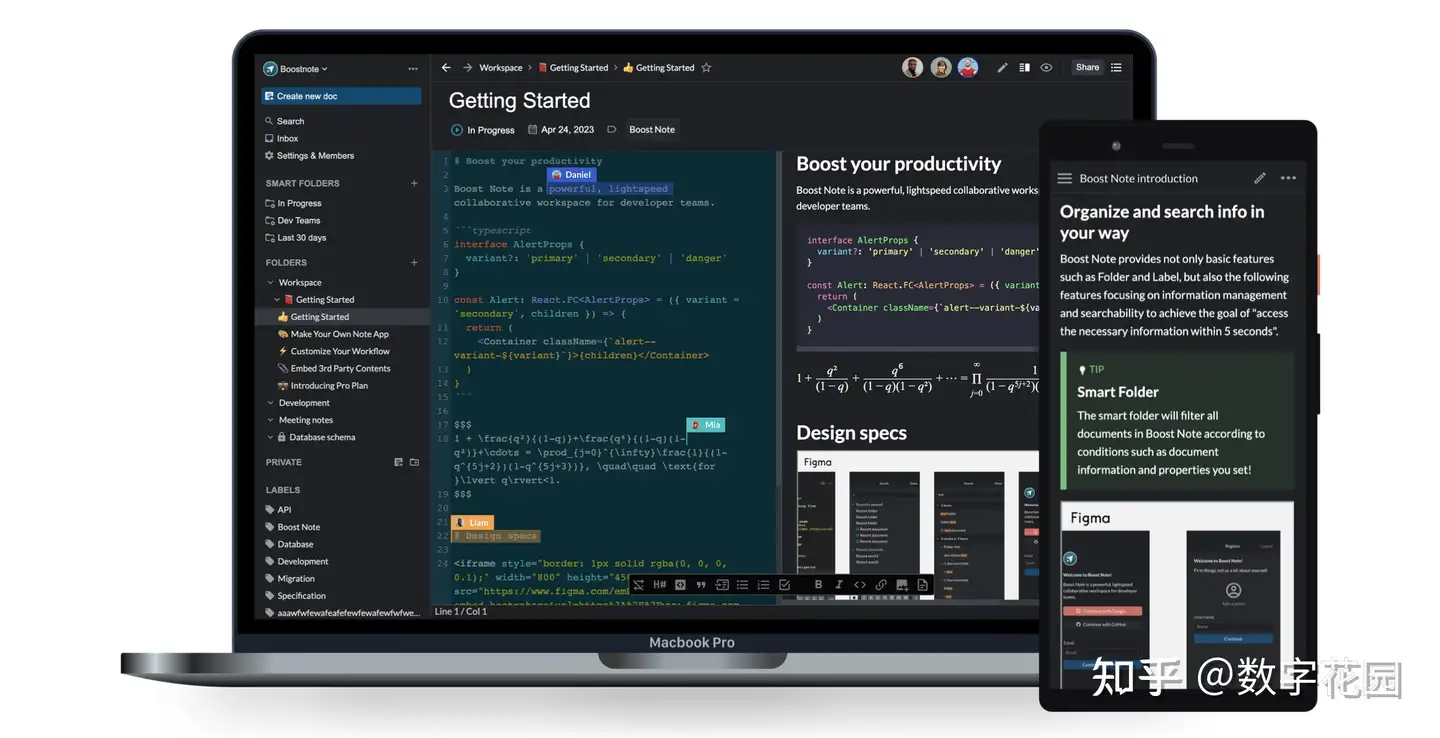Switch to preview mode with eye icon
The width and height of the screenshot is (1440, 738).
click(1046, 68)
